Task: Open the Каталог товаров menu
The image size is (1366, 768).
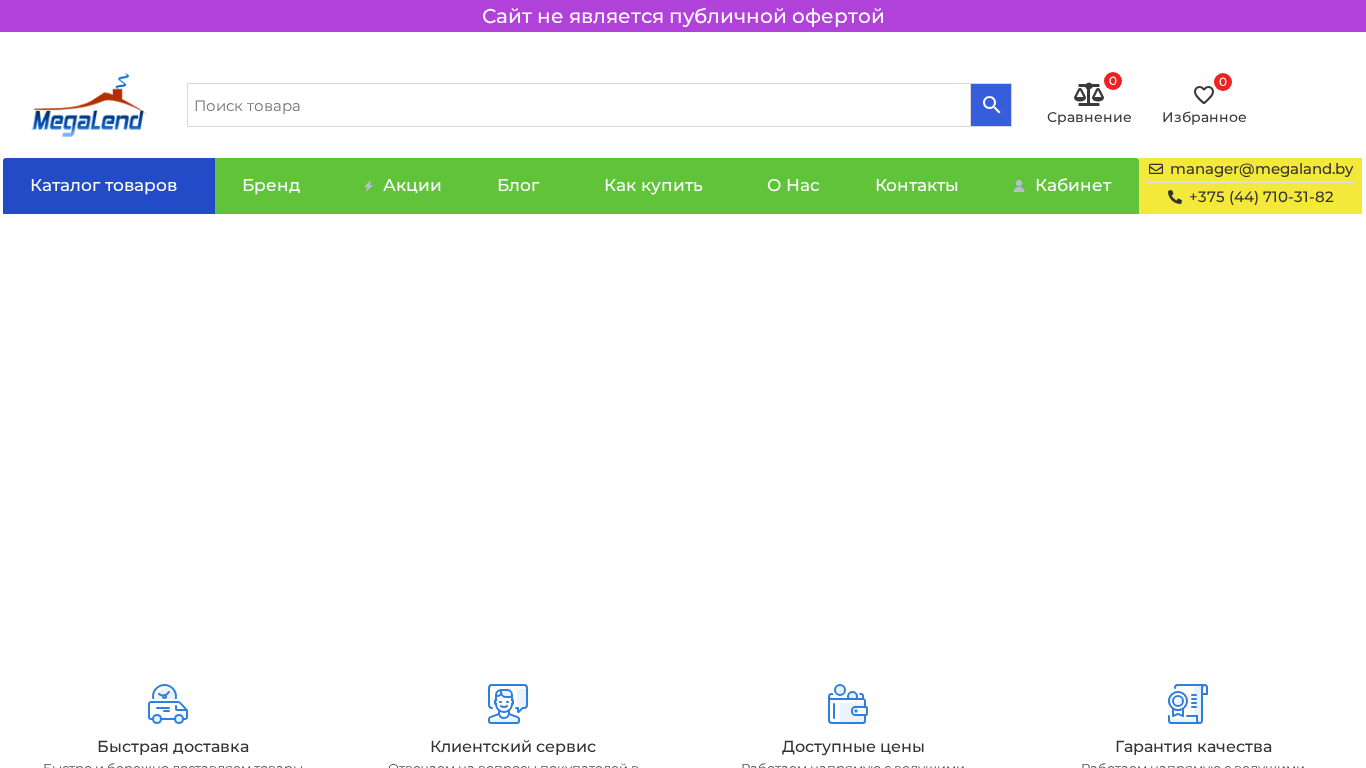Action: click(109, 186)
